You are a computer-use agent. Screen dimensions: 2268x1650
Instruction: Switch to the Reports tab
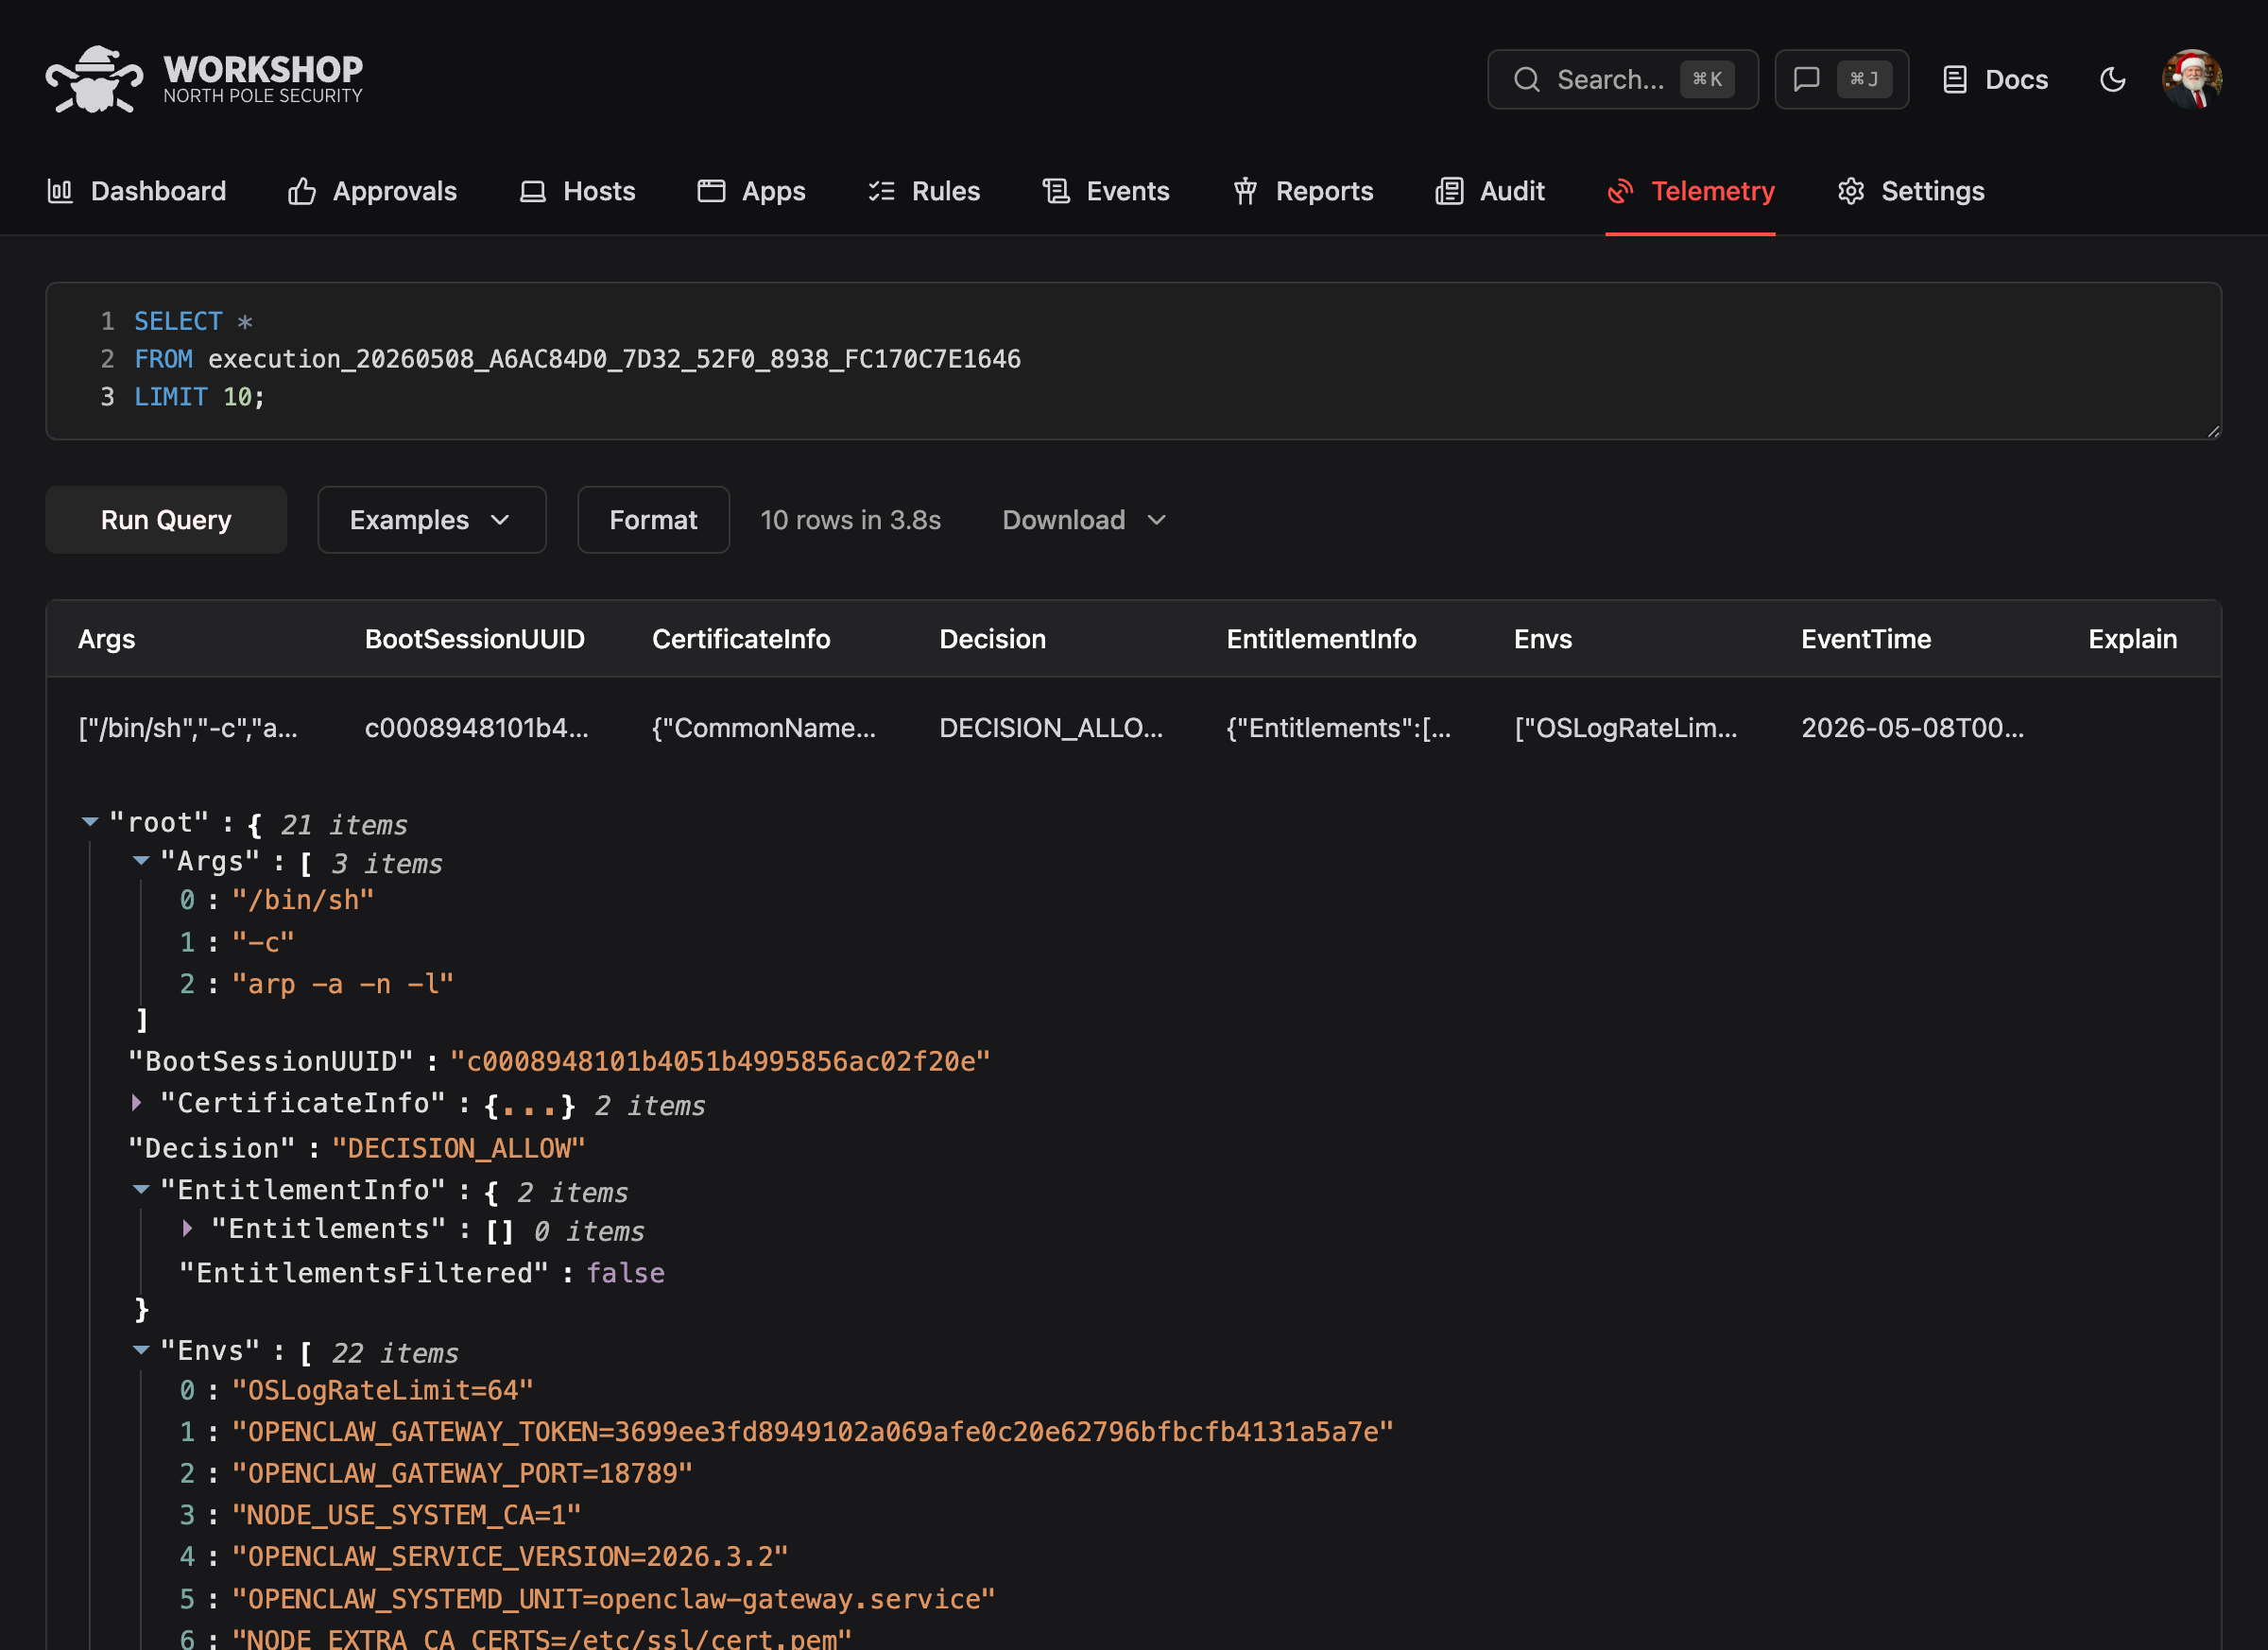click(1303, 191)
